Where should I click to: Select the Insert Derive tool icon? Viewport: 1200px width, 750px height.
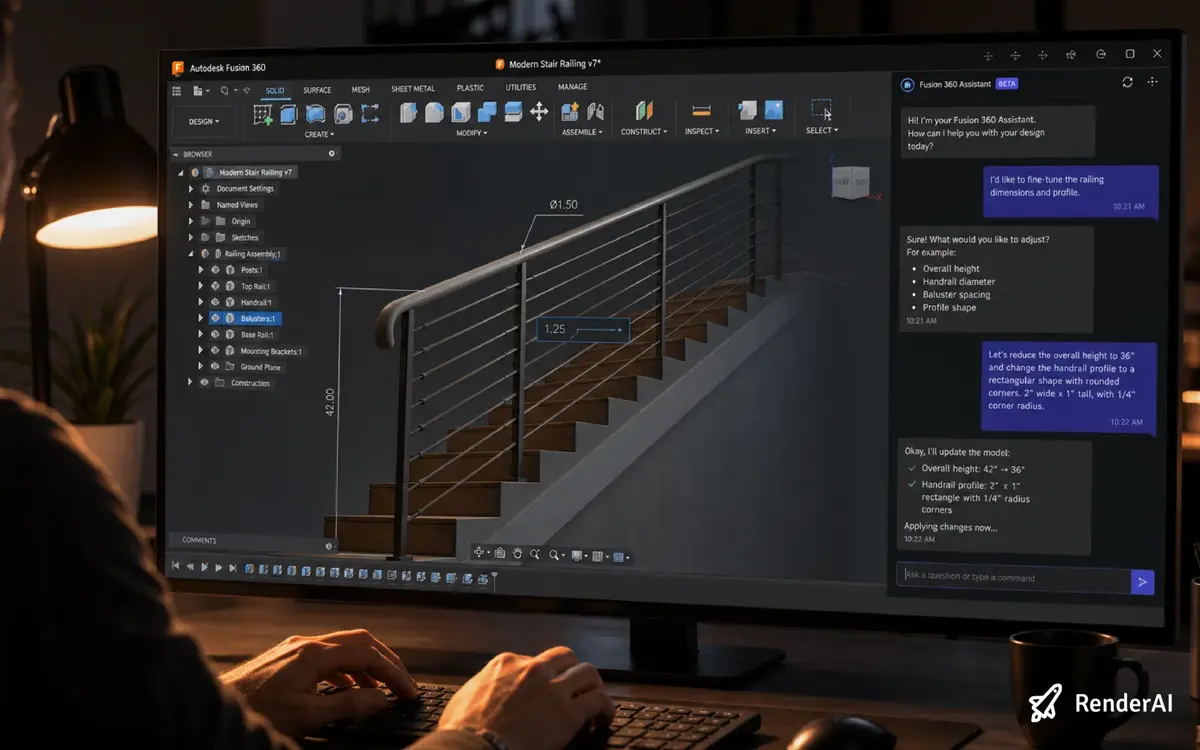click(747, 110)
